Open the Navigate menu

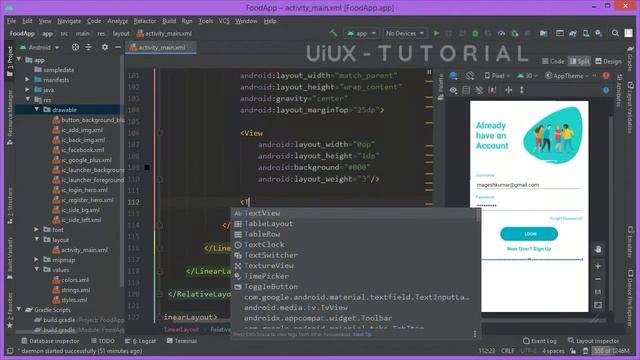point(69,21)
